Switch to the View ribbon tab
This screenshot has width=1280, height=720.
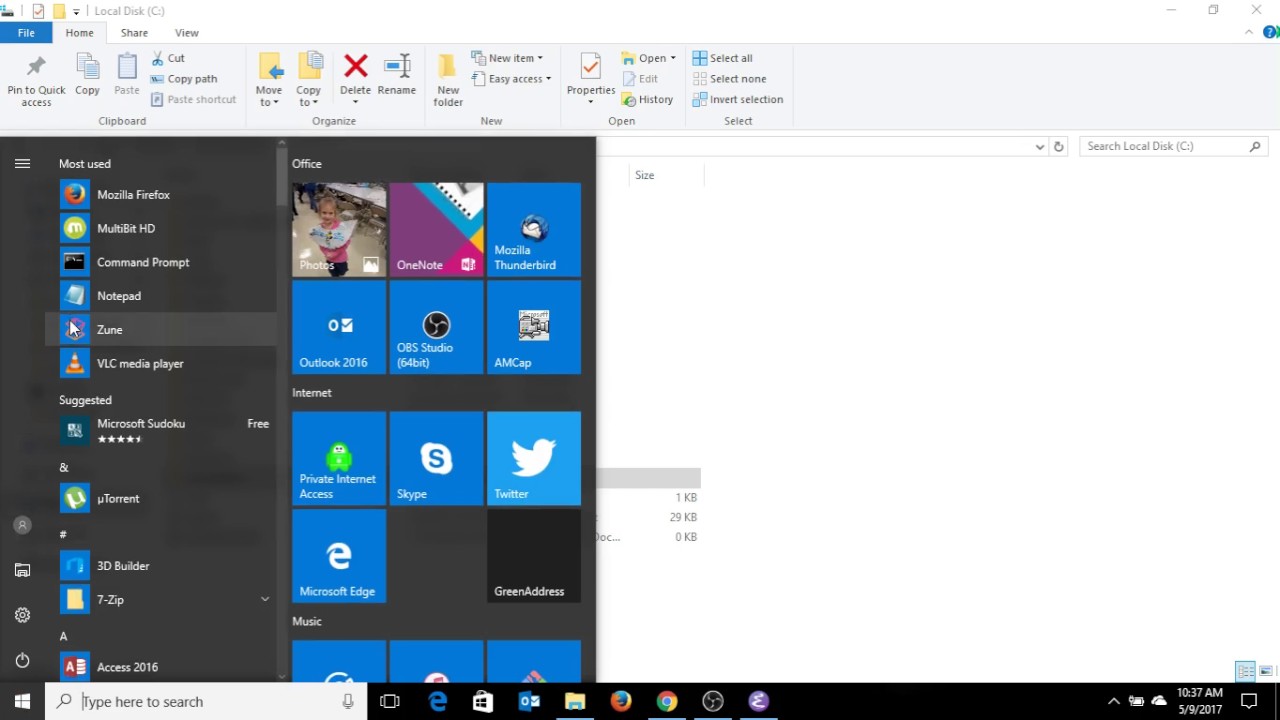[186, 33]
